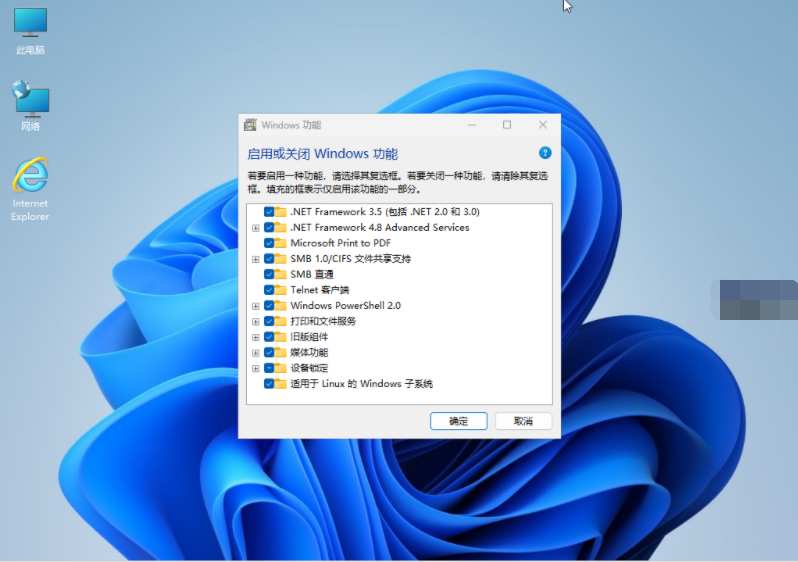Click the Windows 功能 title bar text
Screen dimensions: 798x562
pos(291,125)
